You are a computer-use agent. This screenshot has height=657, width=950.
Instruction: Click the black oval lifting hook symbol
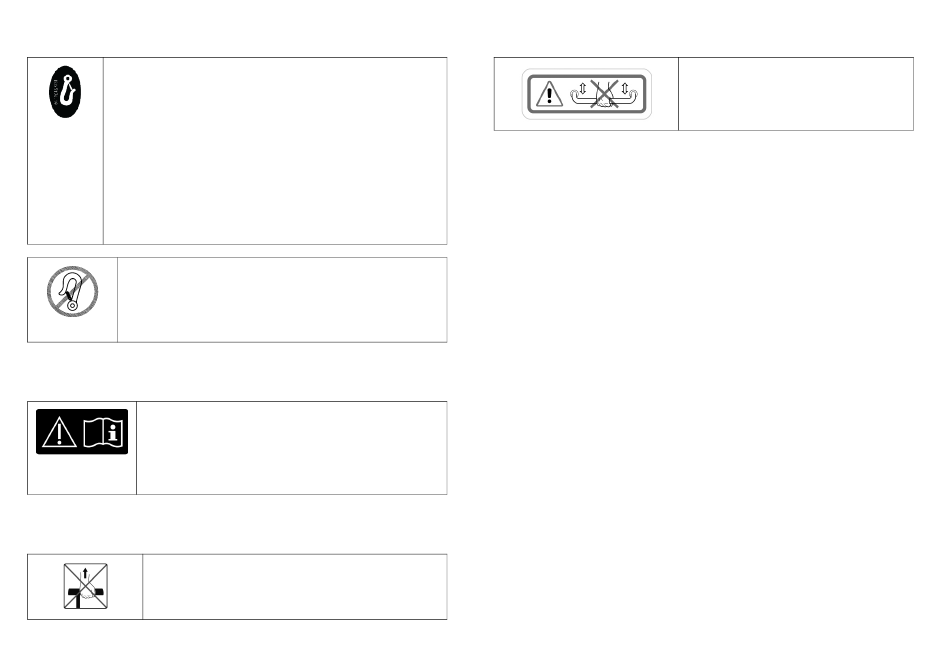pos(65,92)
